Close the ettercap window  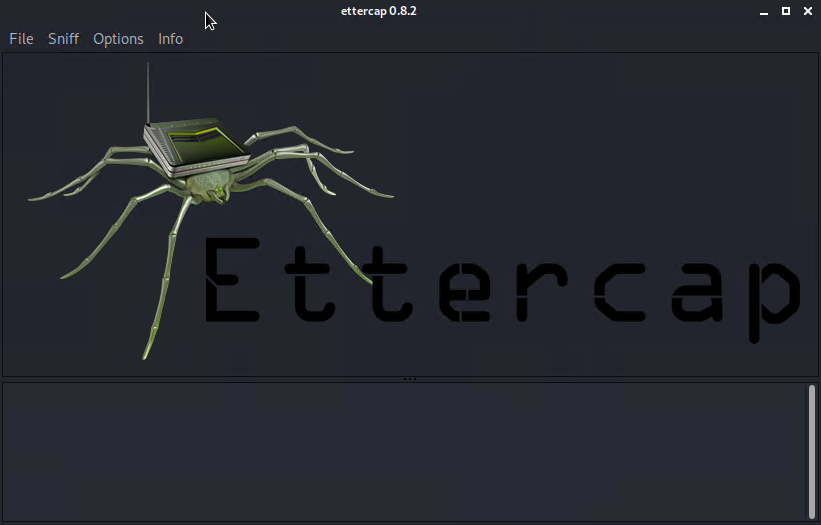pos(808,11)
